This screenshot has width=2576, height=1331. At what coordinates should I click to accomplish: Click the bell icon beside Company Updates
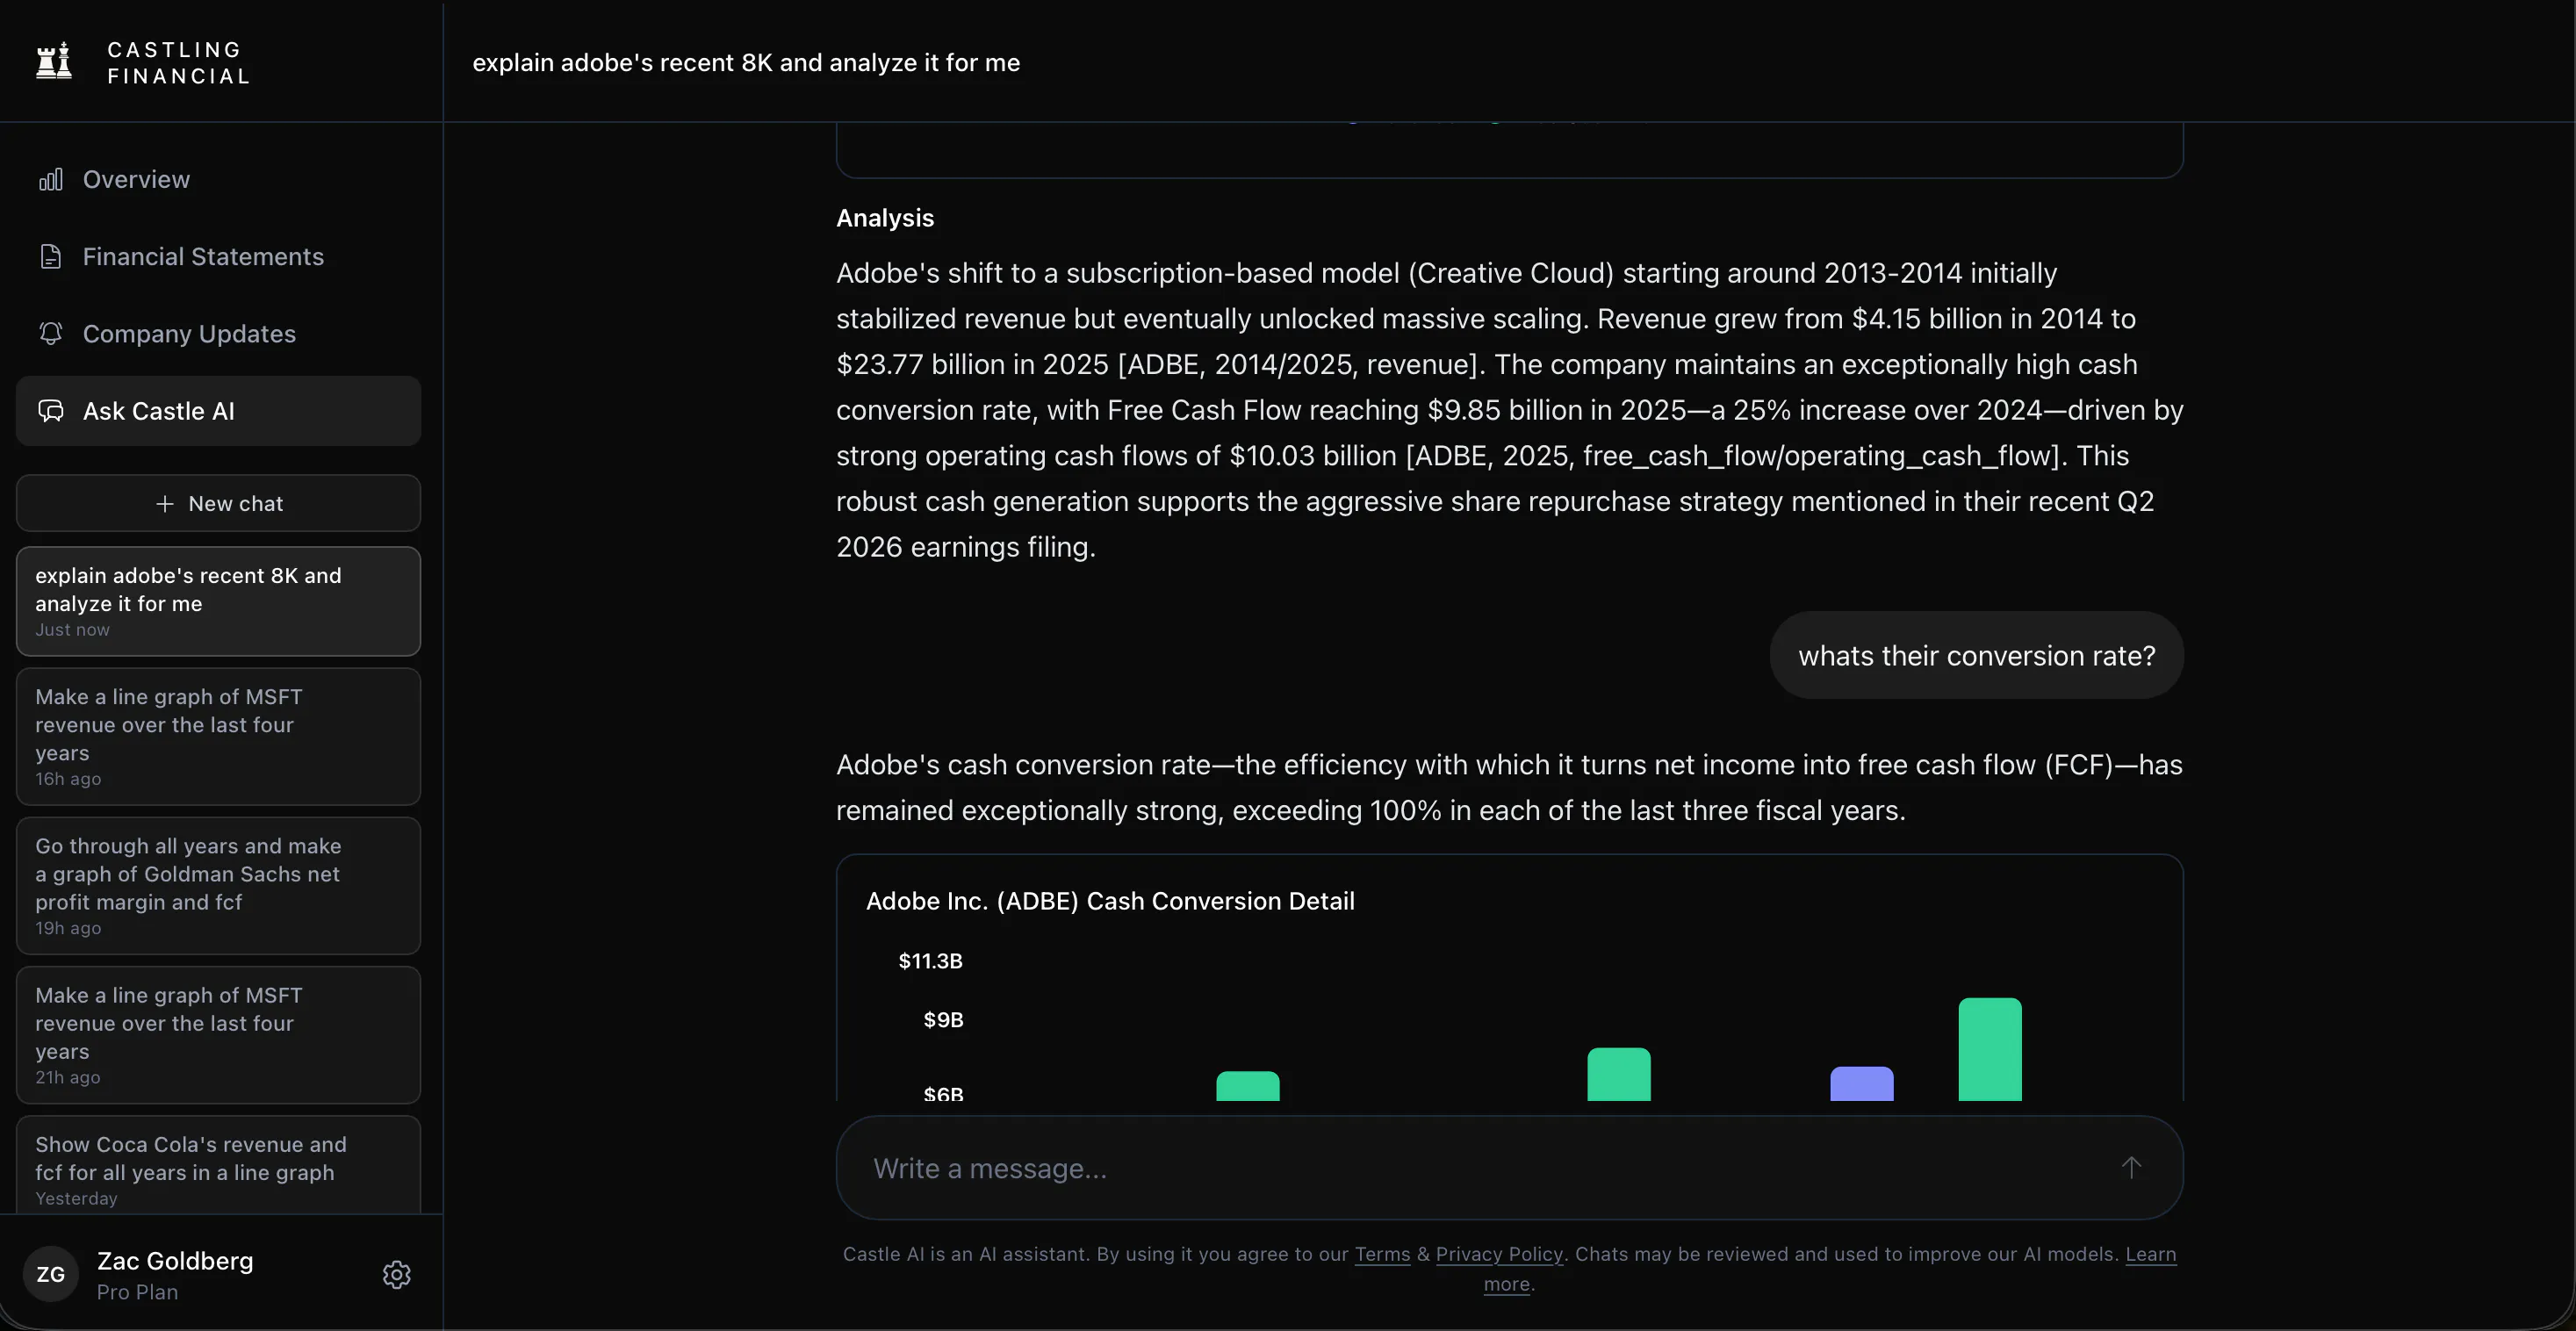50,333
